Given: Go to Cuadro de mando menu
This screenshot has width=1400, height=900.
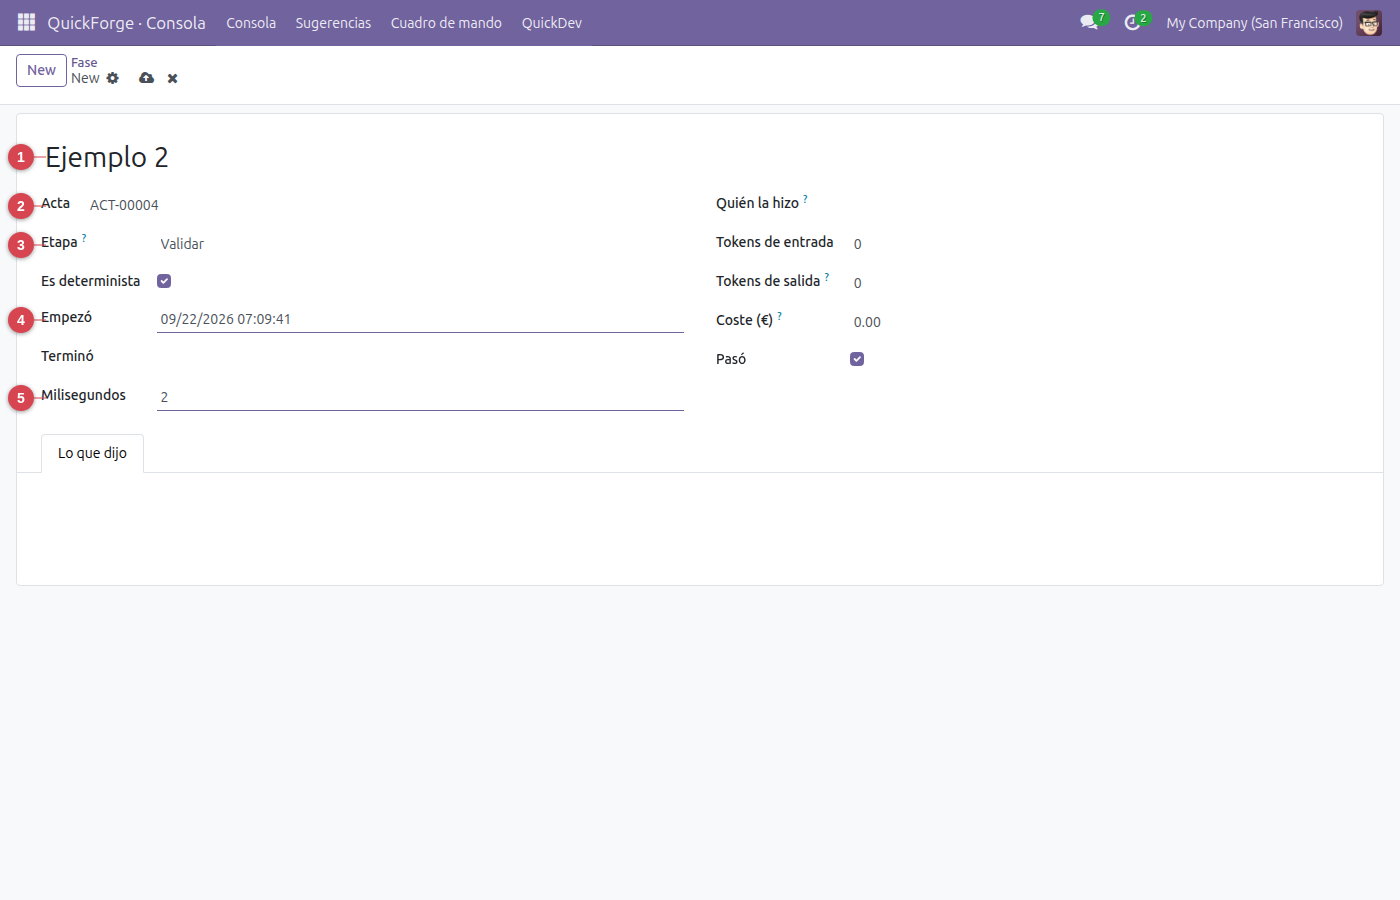Looking at the screenshot, I should coord(446,22).
